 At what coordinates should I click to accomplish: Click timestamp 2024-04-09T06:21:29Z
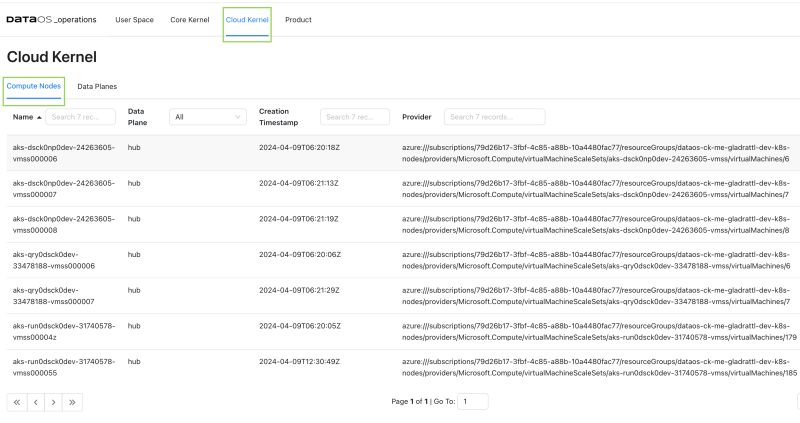(299, 290)
